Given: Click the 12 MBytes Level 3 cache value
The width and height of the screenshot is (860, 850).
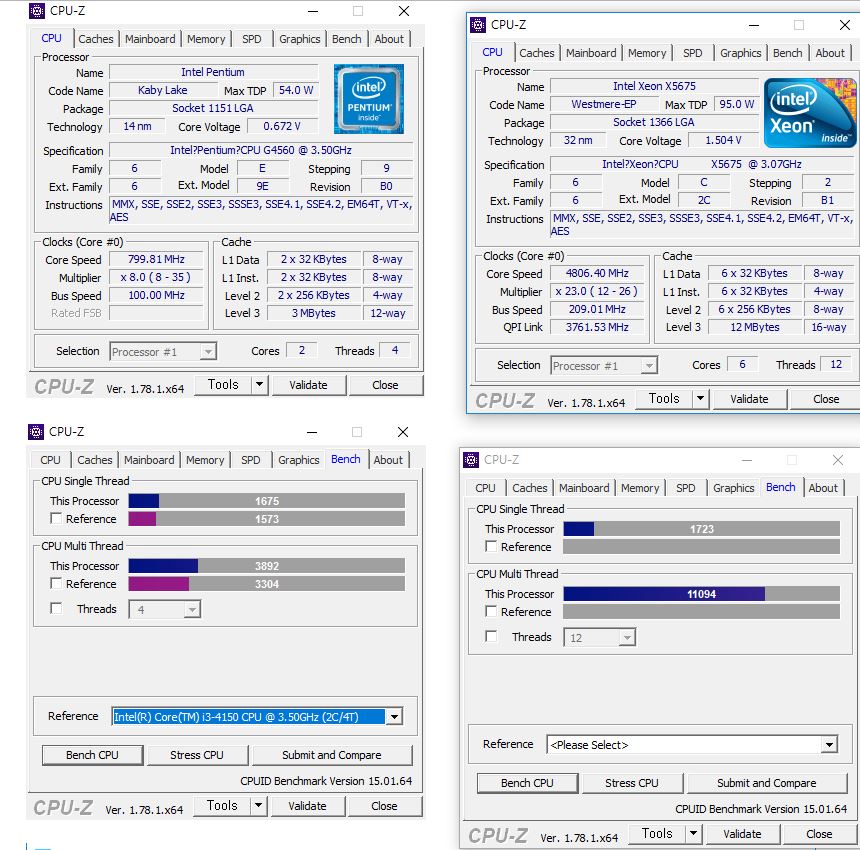Looking at the screenshot, I should coord(755,327).
